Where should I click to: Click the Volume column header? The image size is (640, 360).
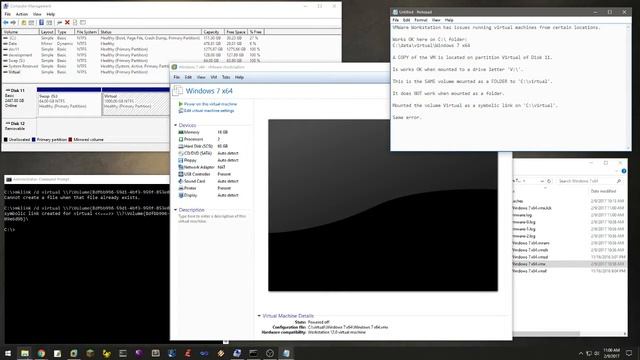pos(20,31)
